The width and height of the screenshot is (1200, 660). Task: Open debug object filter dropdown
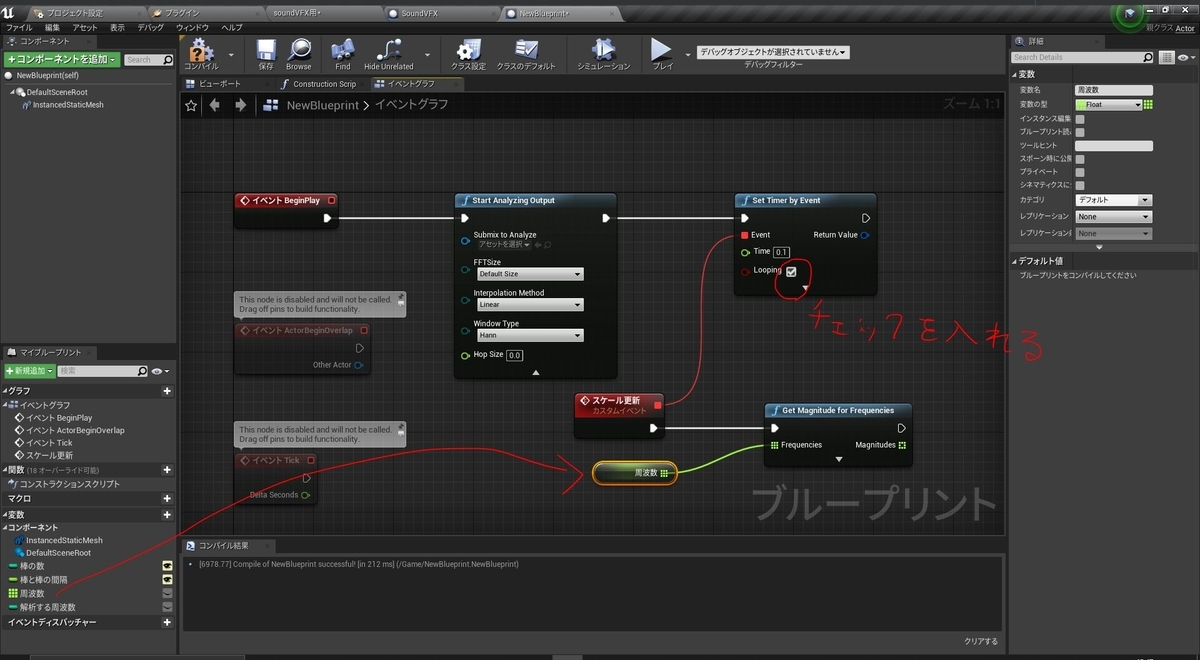coord(773,52)
